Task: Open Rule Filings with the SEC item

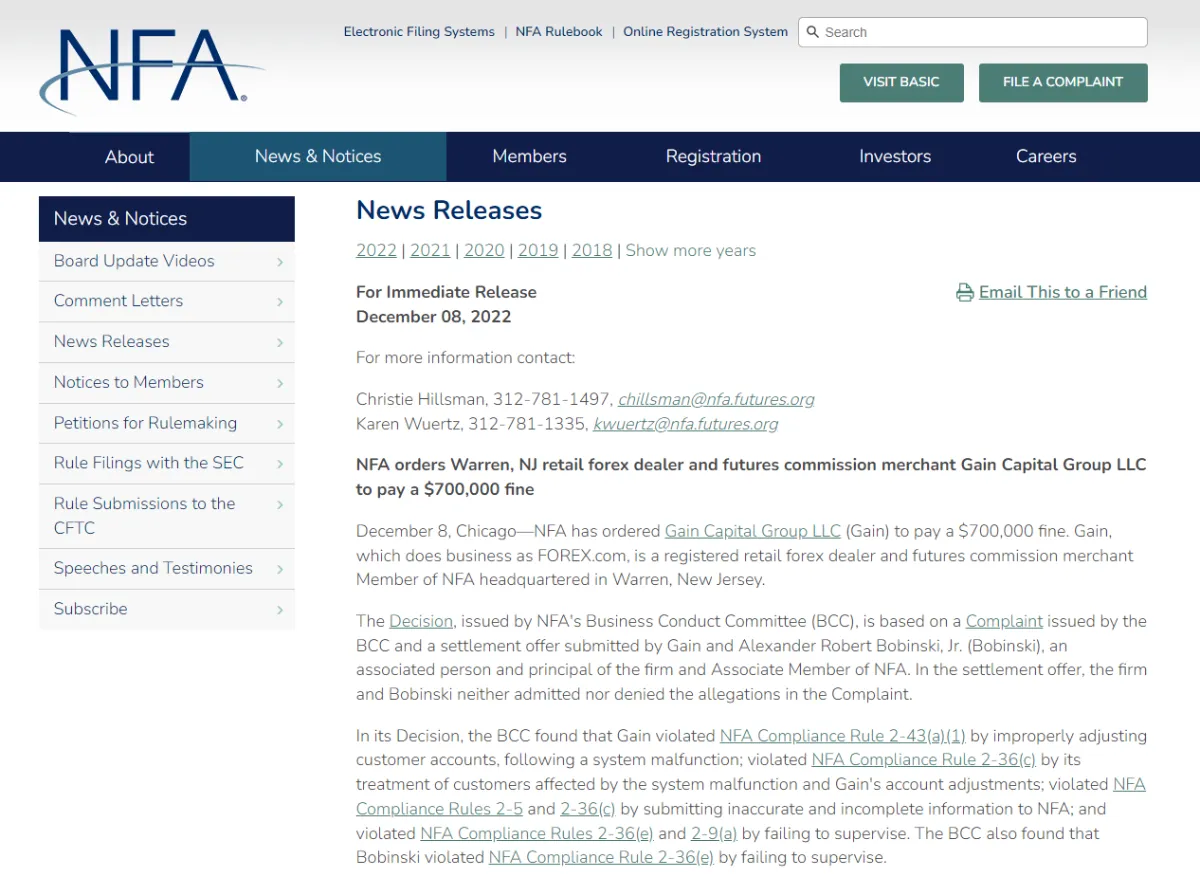Action: [167, 464]
